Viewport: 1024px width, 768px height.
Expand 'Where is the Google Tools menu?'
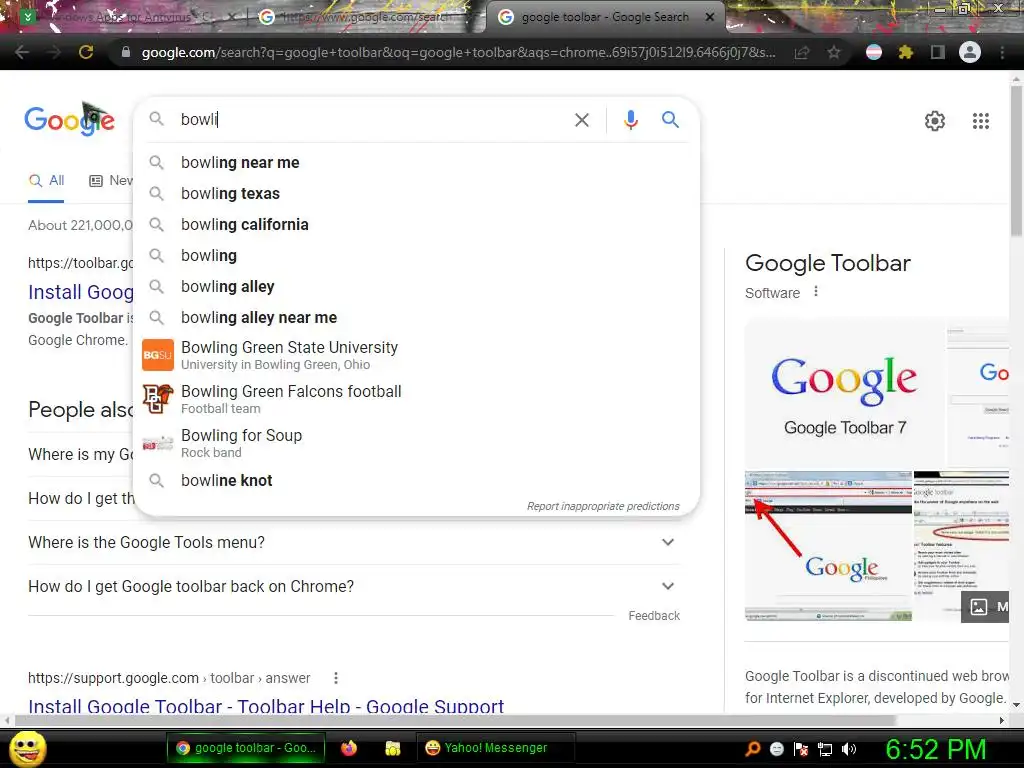click(352, 542)
